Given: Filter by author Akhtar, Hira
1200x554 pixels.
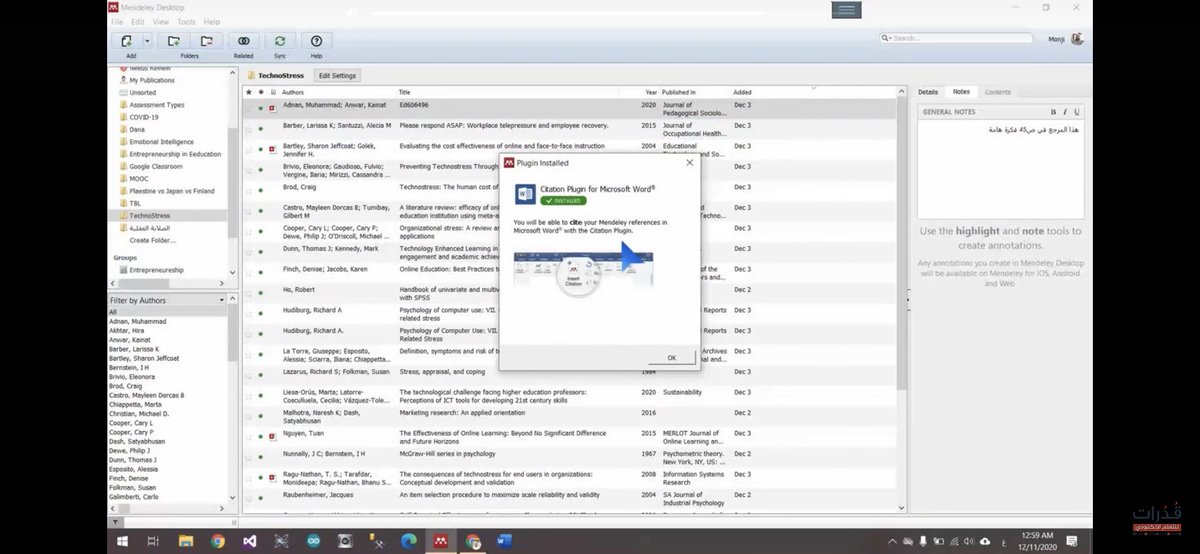Looking at the screenshot, I should 128,330.
